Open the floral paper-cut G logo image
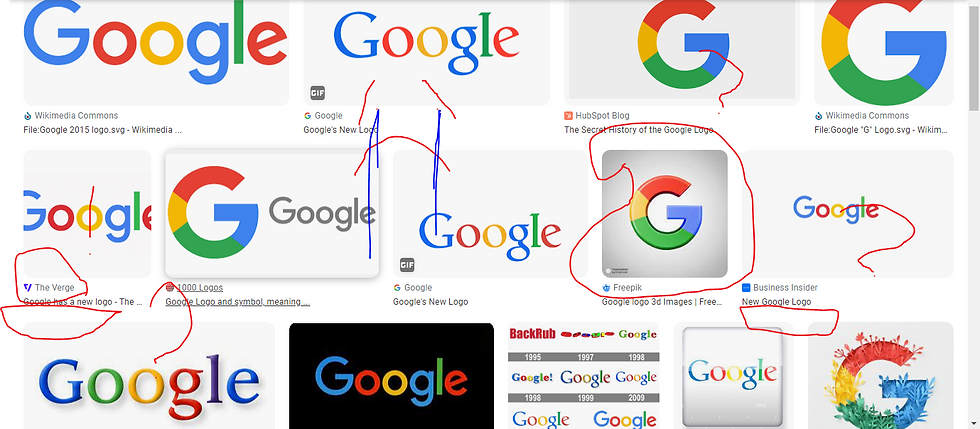This screenshot has width=980, height=429. point(881,376)
